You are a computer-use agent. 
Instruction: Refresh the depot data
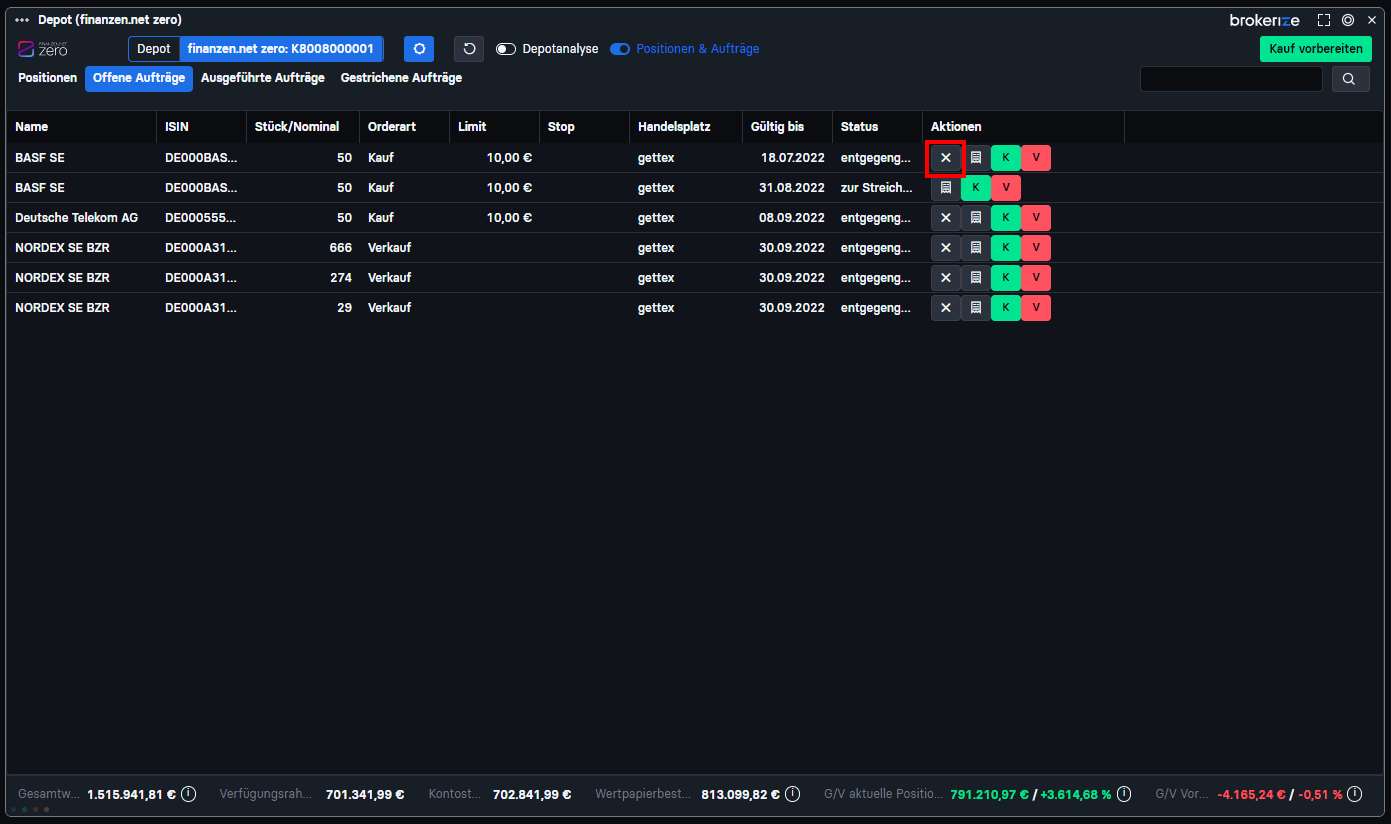[469, 49]
